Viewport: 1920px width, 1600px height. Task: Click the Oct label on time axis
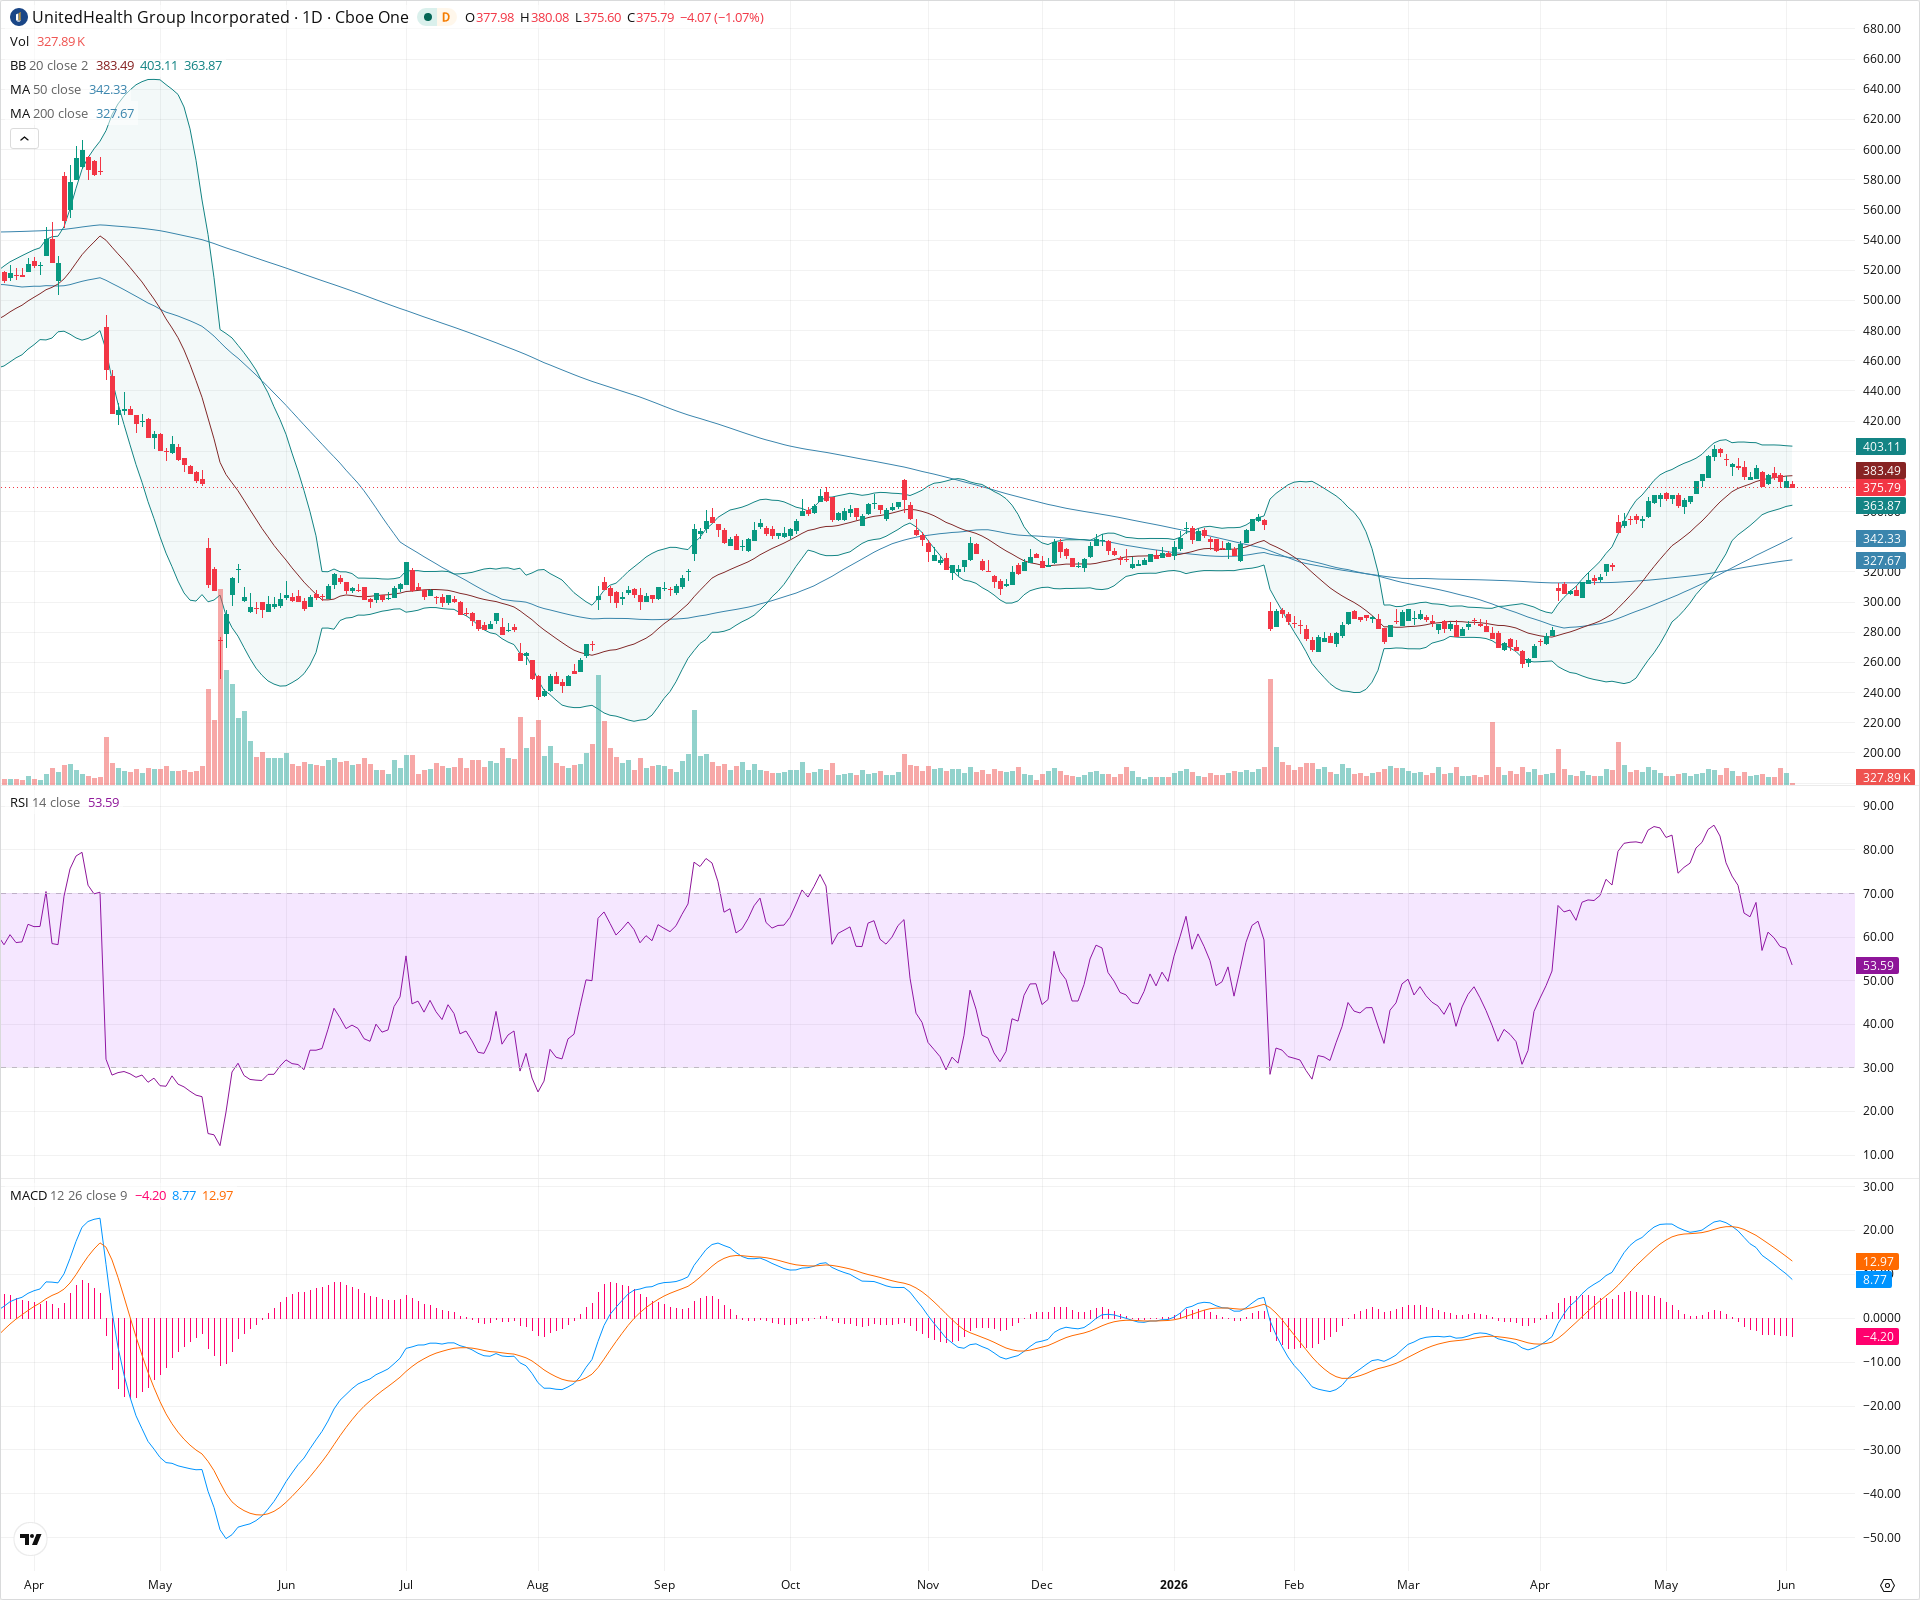point(791,1585)
